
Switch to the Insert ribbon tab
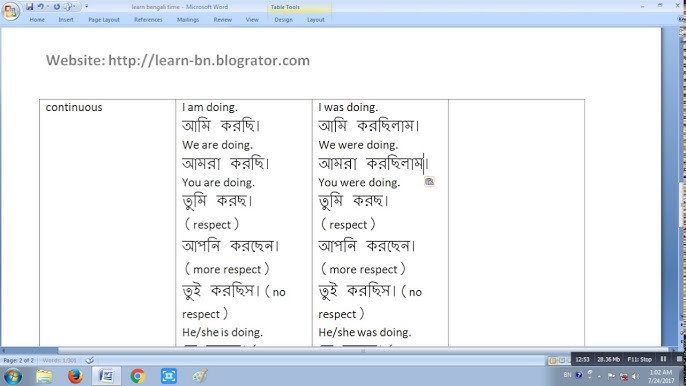tap(66, 20)
